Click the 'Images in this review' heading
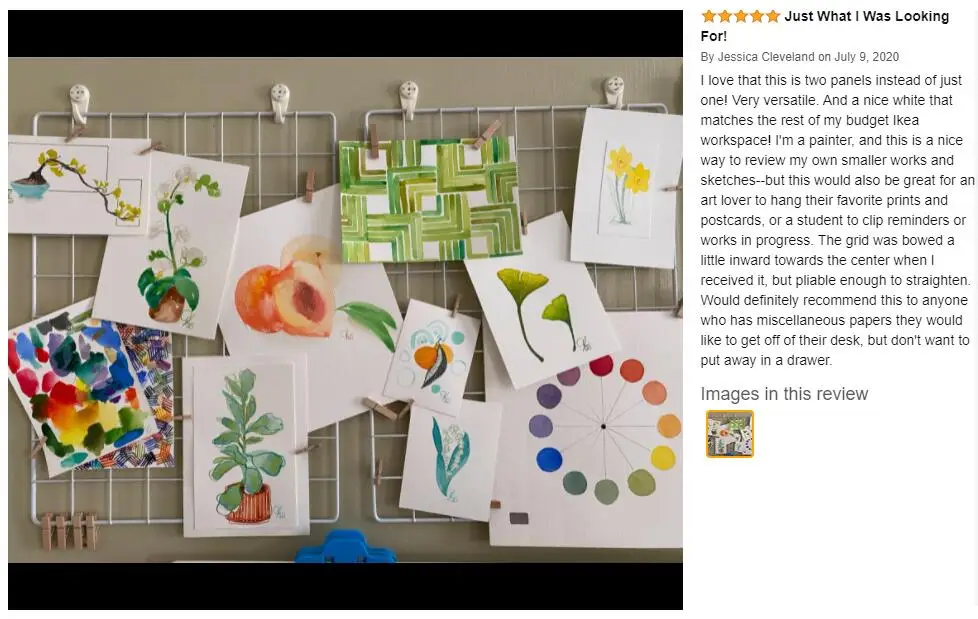Viewport: 978px width, 619px height. (x=784, y=394)
